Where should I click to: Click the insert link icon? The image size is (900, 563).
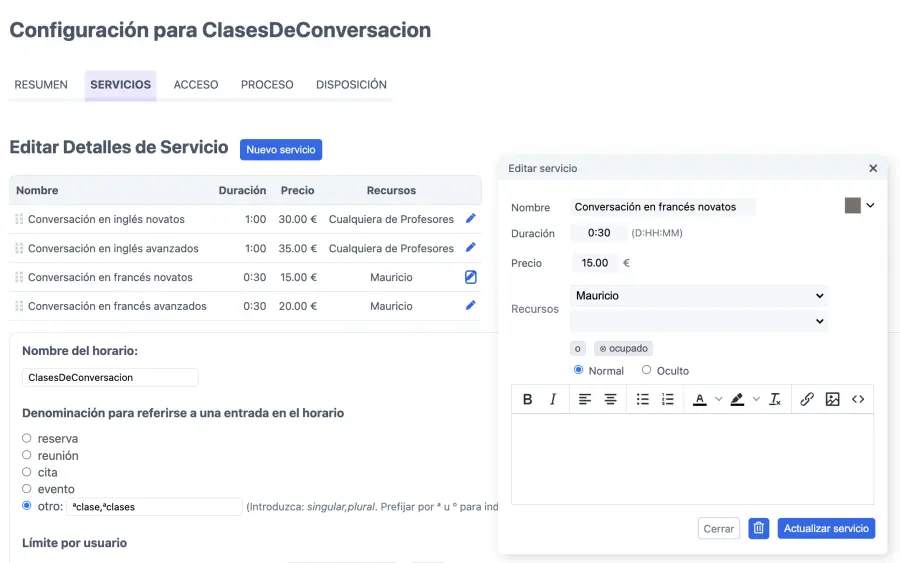807,400
